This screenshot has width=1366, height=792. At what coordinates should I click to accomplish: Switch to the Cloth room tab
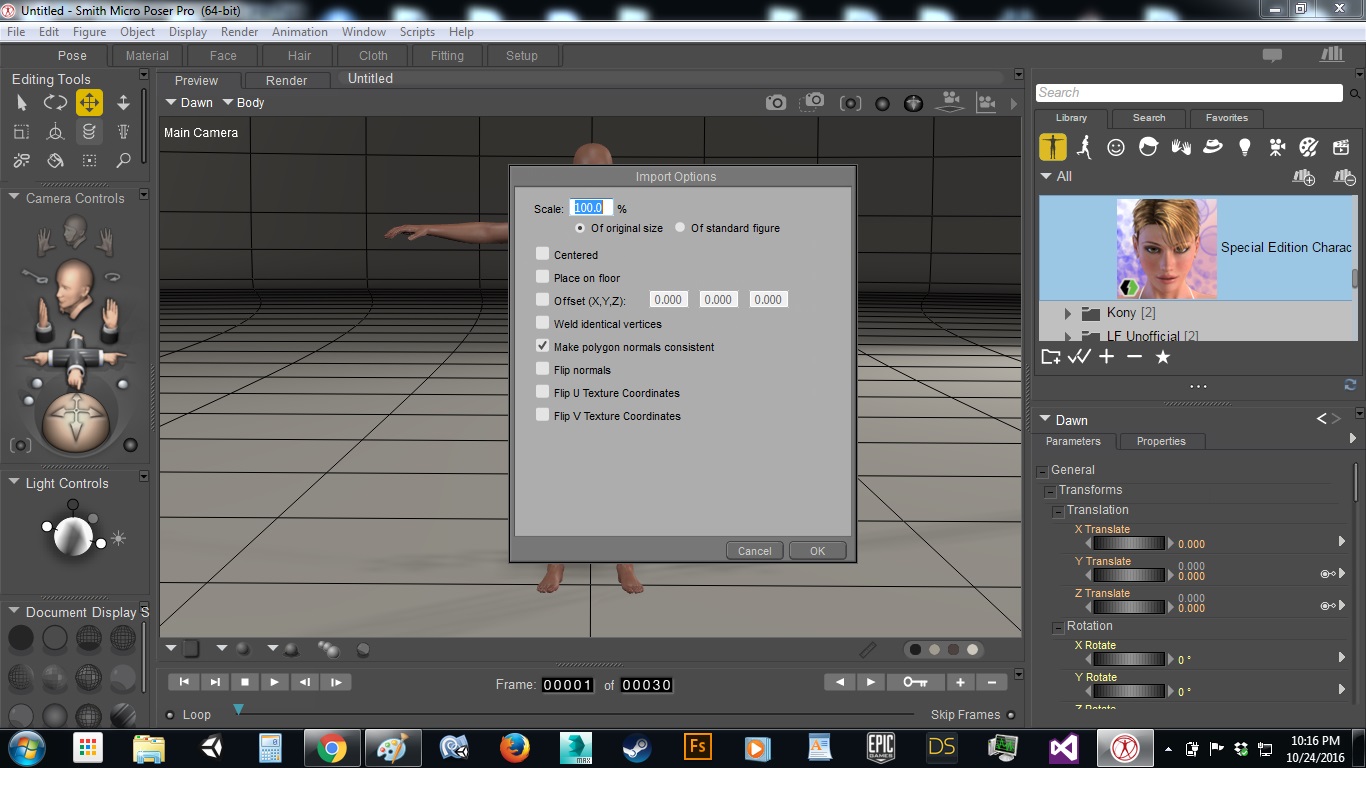(x=373, y=56)
